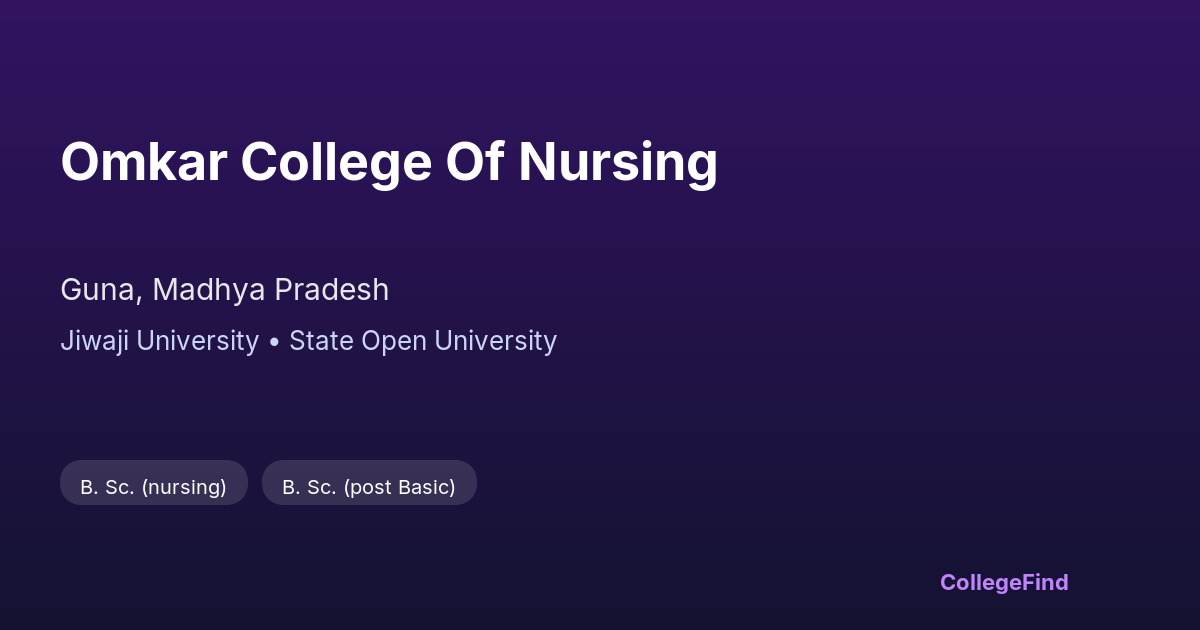Click the Omkar College Of Nursing heading
This screenshot has height=630, width=1200.
[x=389, y=161]
